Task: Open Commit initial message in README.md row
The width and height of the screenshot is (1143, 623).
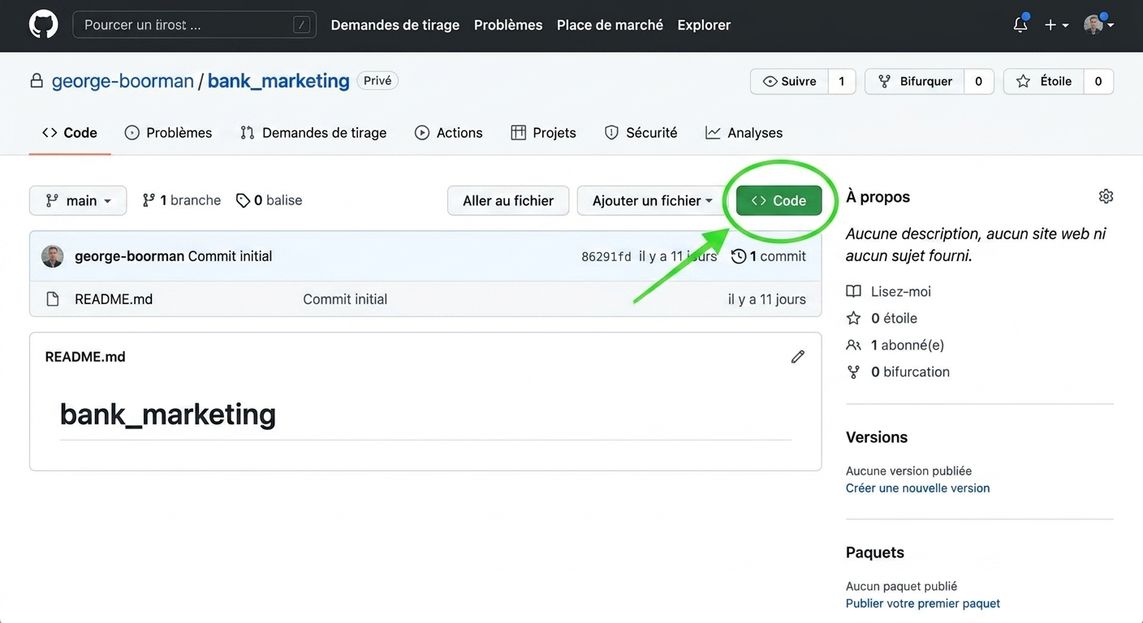Action: (345, 299)
